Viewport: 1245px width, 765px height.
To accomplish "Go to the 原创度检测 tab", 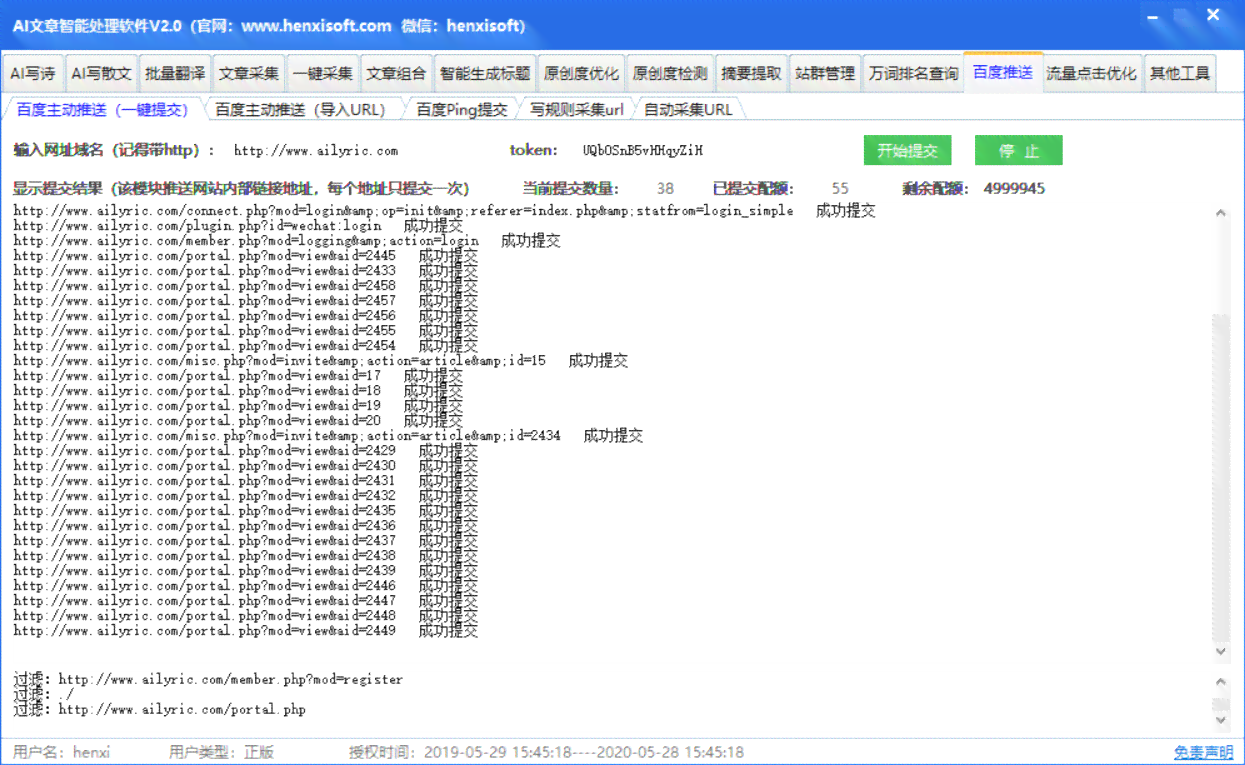I will (x=670, y=73).
